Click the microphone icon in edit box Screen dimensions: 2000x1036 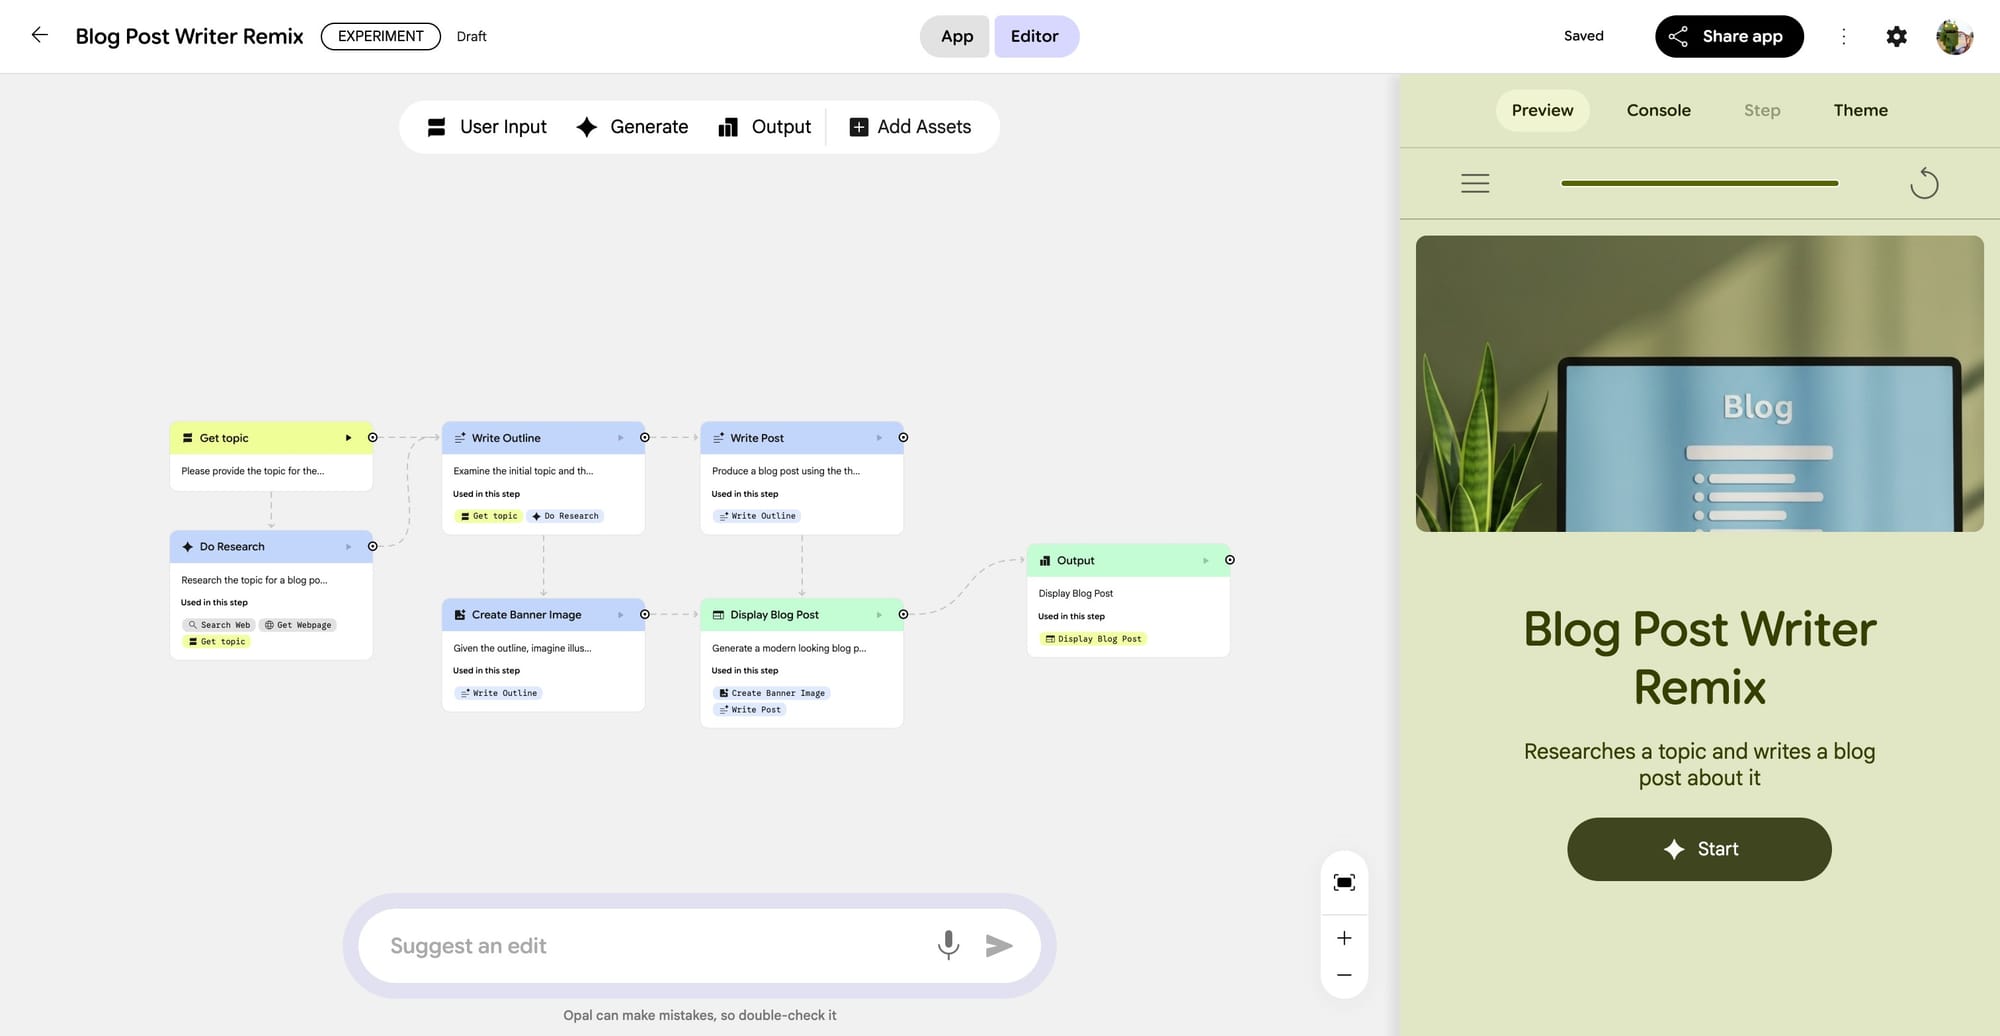(x=948, y=945)
